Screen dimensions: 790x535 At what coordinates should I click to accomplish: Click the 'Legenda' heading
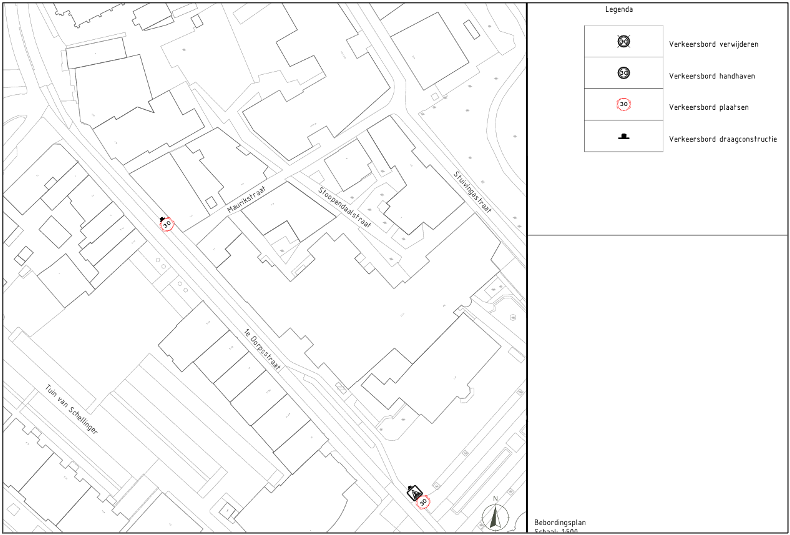pyautogui.click(x=619, y=9)
